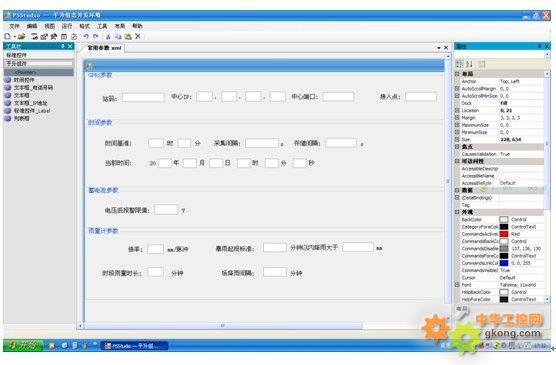The width and height of the screenshot is (556, 365).
Task: Open the 文件 menu
Action: 15,26
